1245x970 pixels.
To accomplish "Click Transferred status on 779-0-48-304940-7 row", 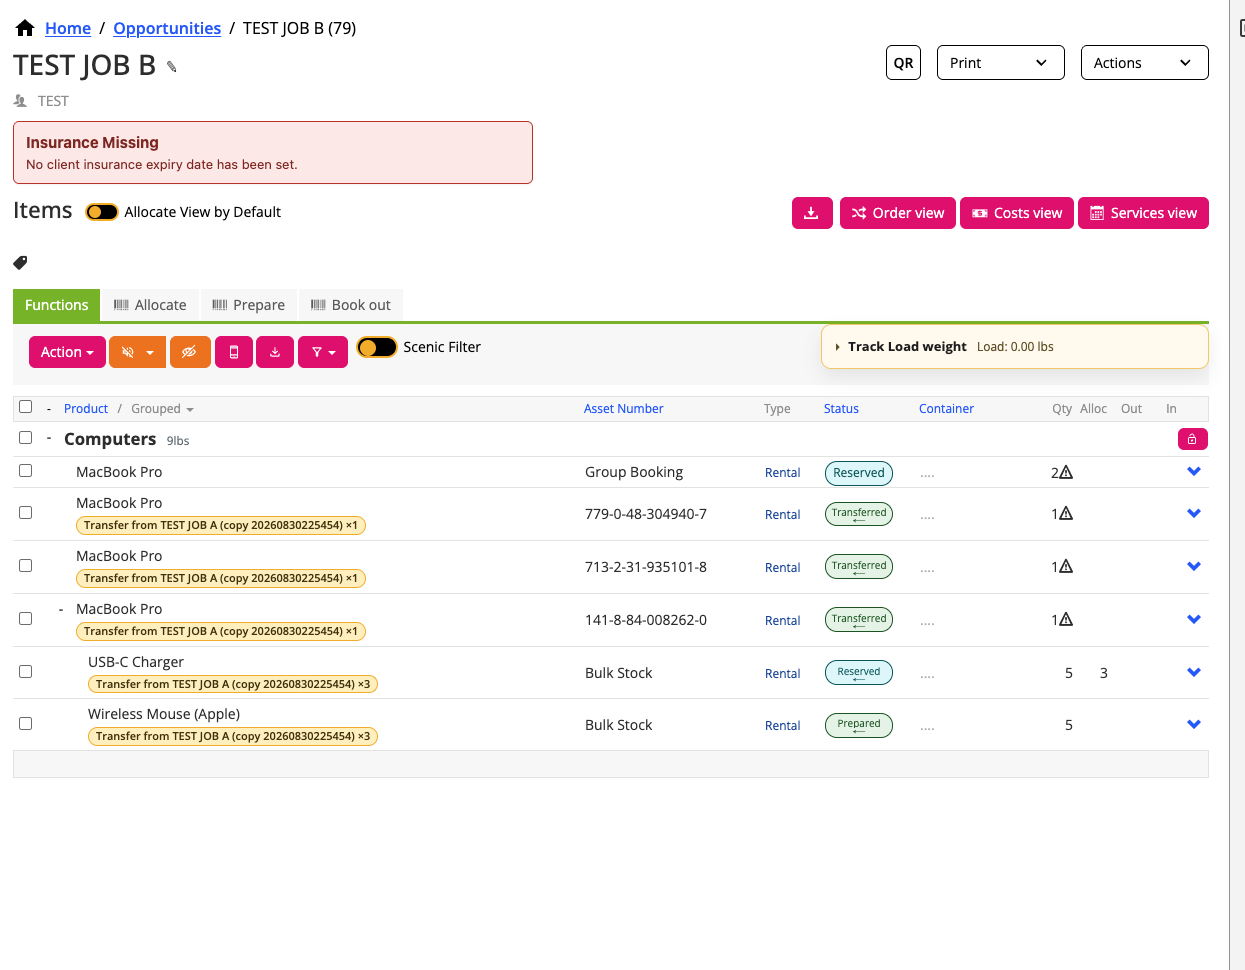I will pyautogui.click(x=859, y=514).
